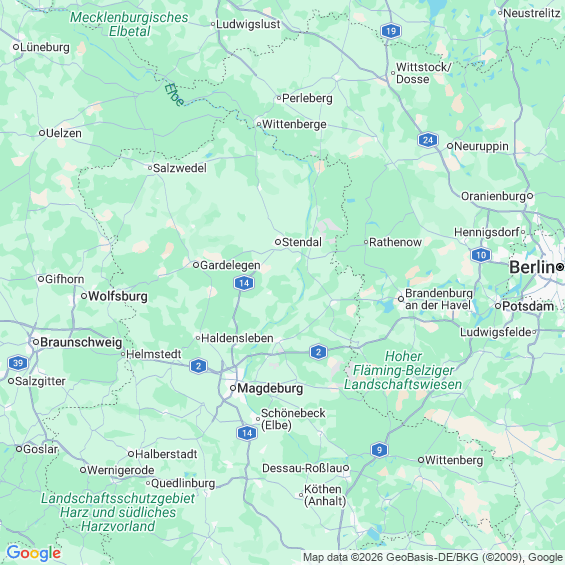The height and width of the screenshot is (565, 565).
Task: Select the Magdeburg city label
Action: pyautogui.click(x=270, y=388)
